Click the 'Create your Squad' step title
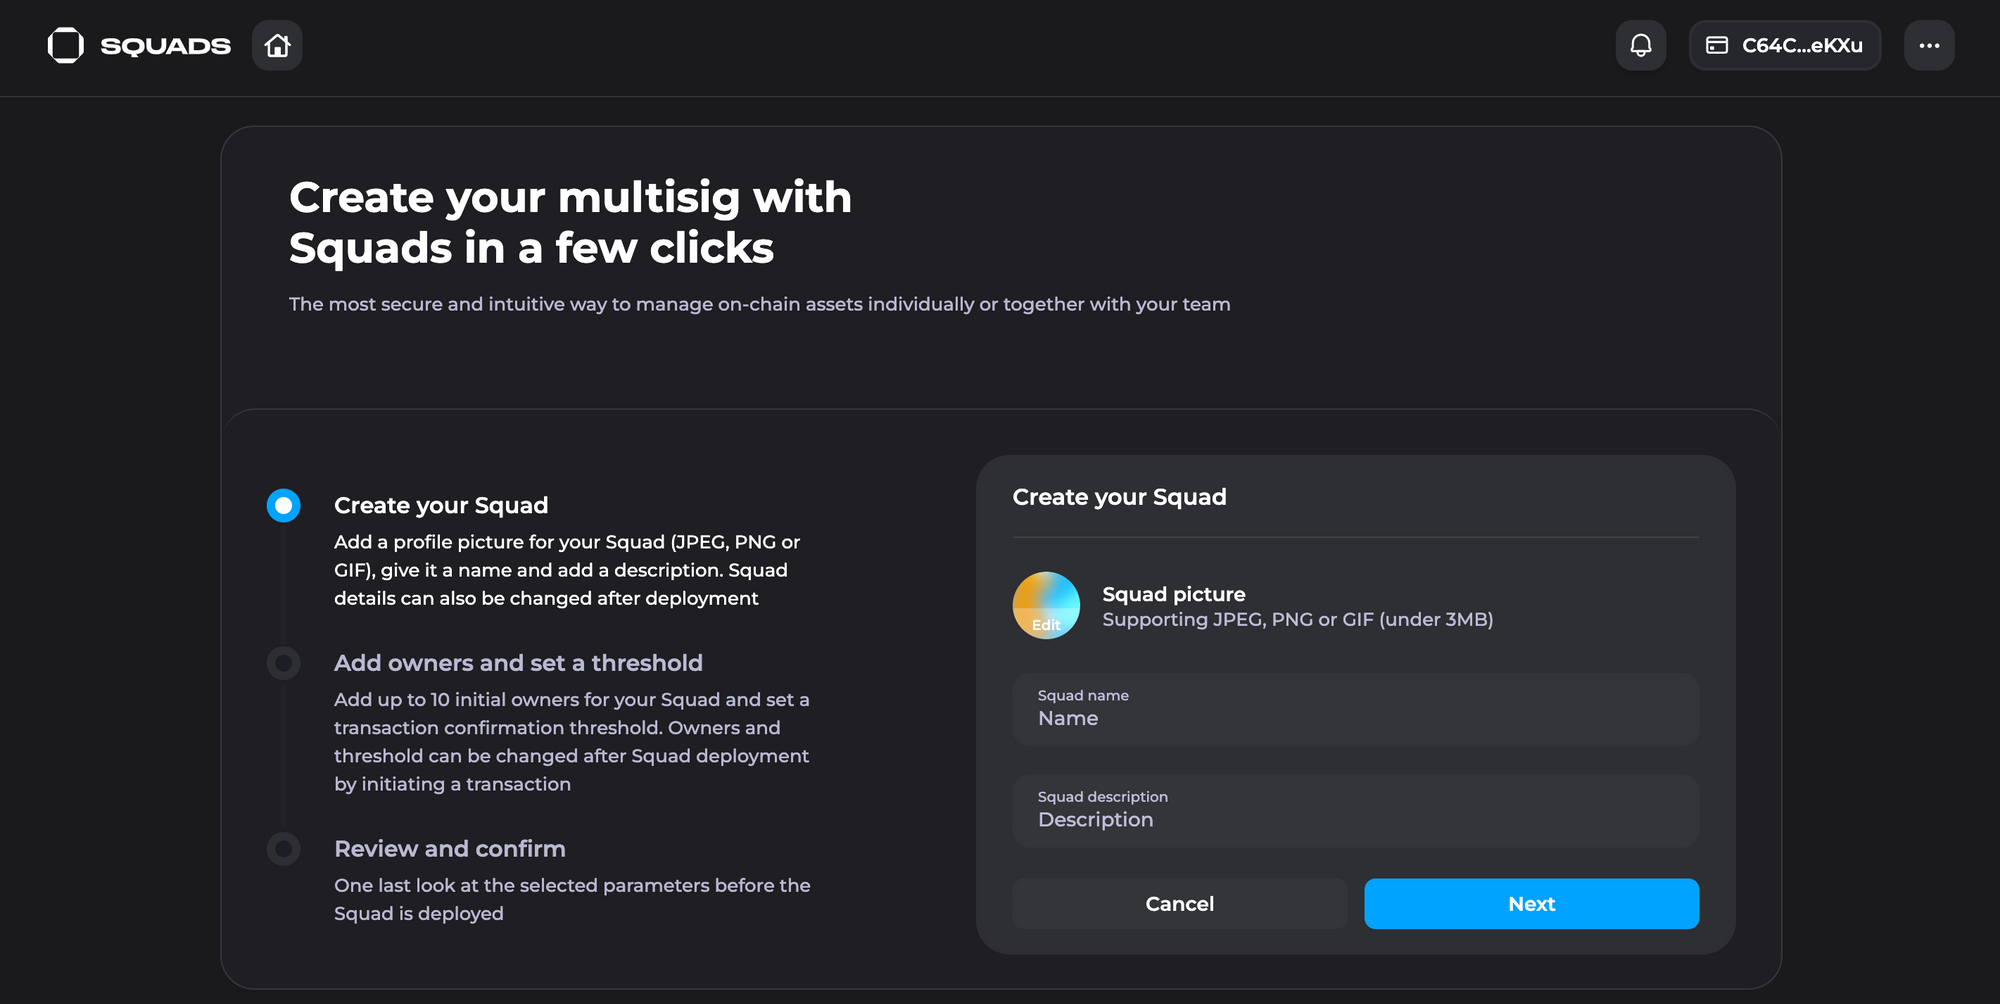 [x=441, y=505]
